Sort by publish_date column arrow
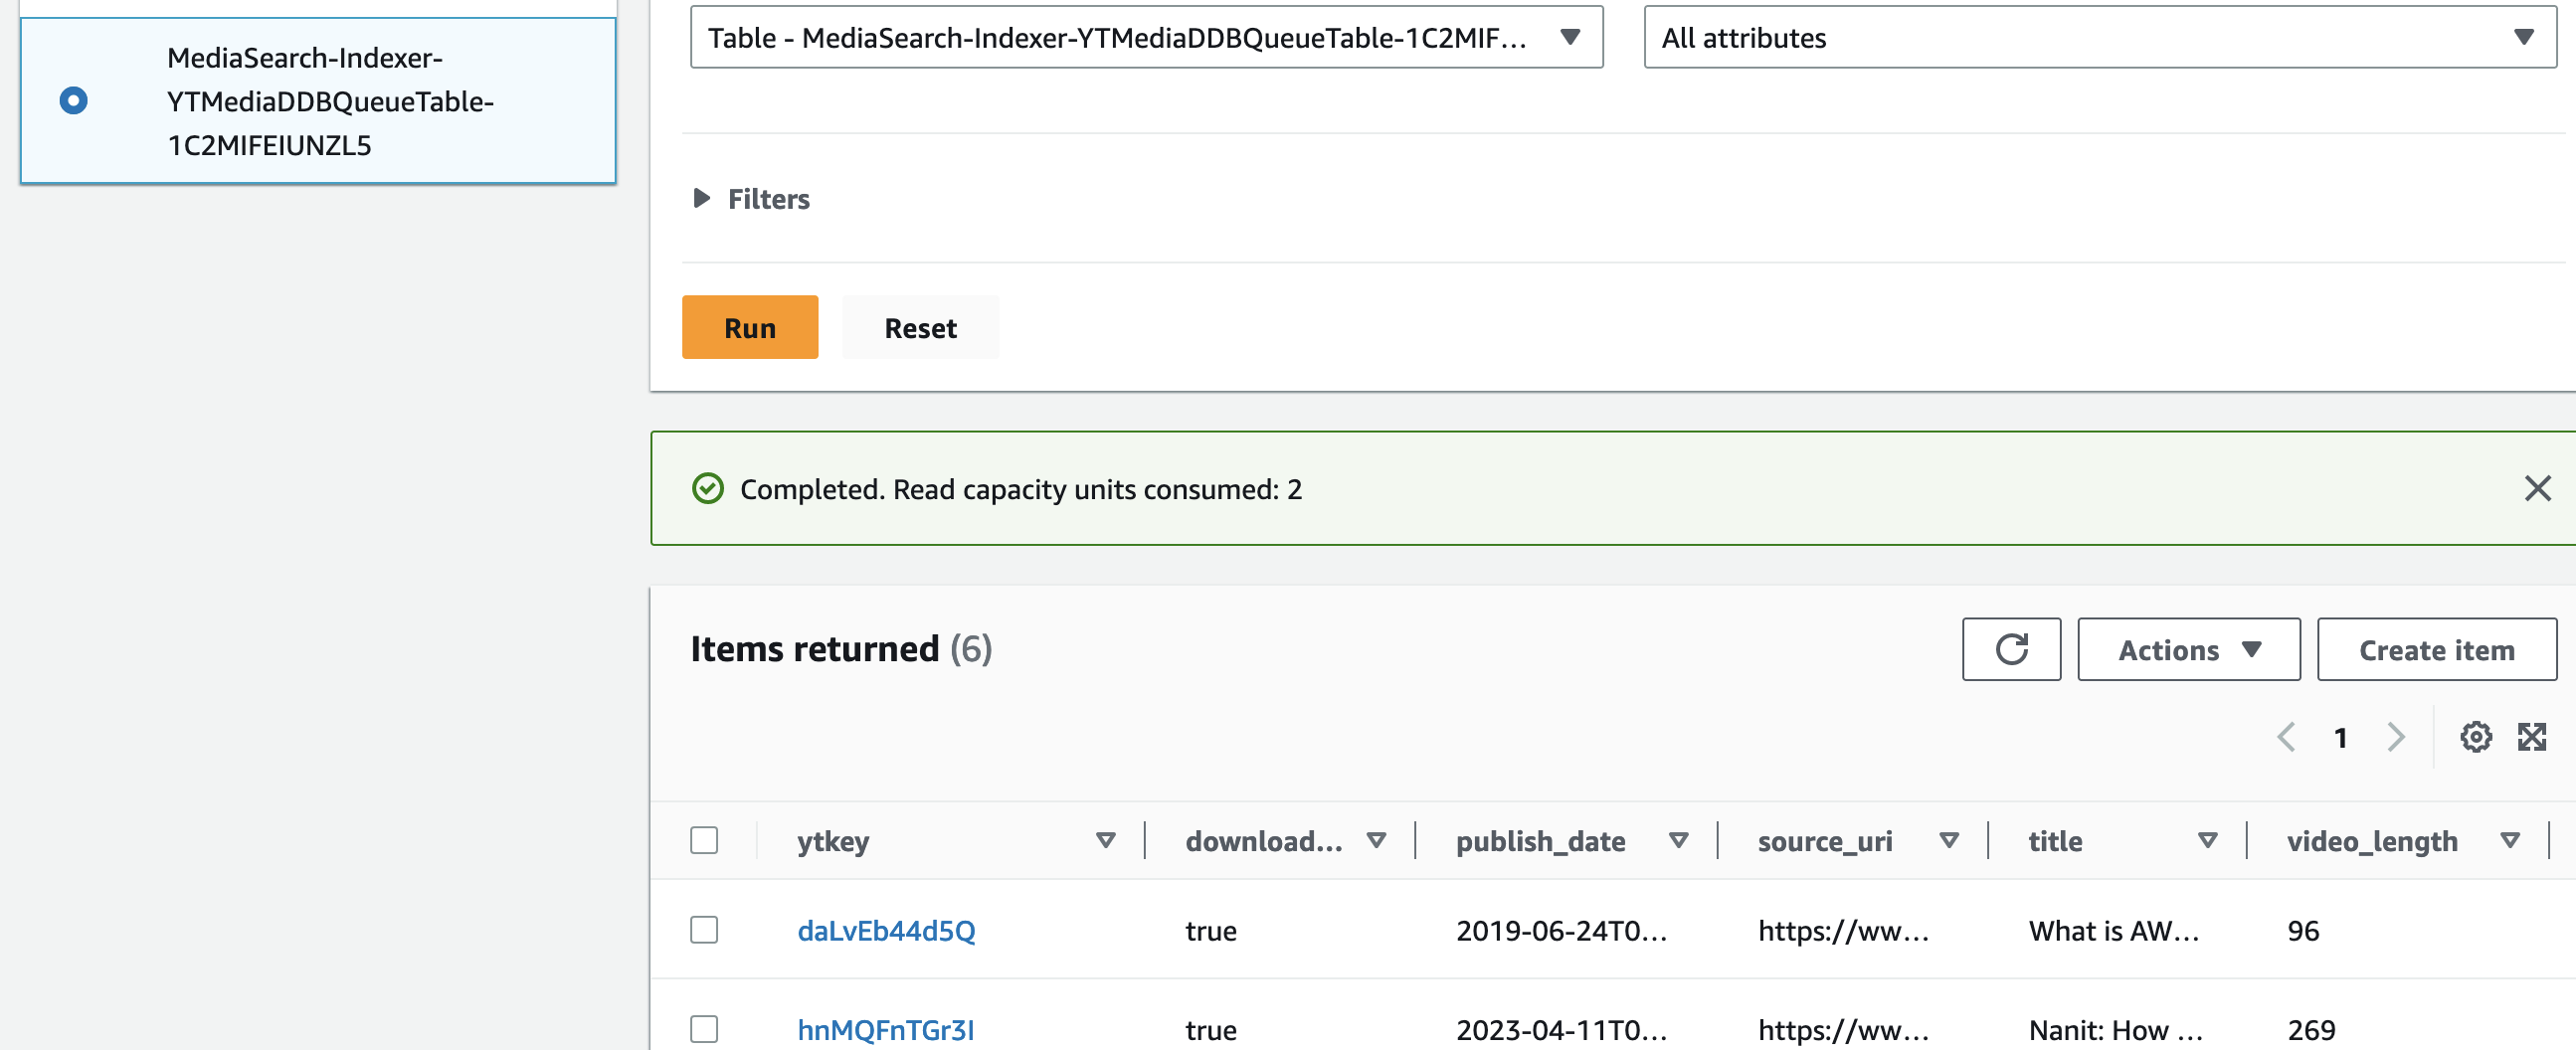The width and height of the screenshot is (2576, 1050). [x=1678, y=841]
